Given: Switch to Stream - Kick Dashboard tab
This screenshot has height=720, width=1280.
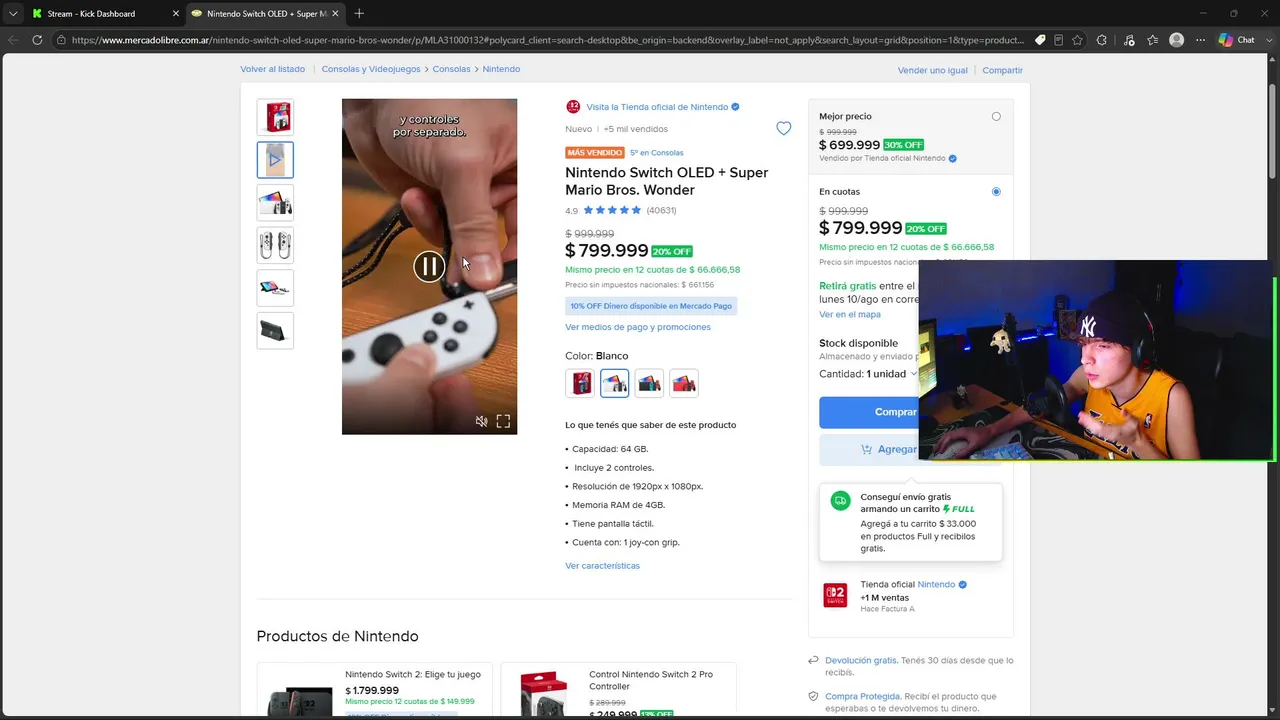Looking at the screenshot, I should point(93,13).
